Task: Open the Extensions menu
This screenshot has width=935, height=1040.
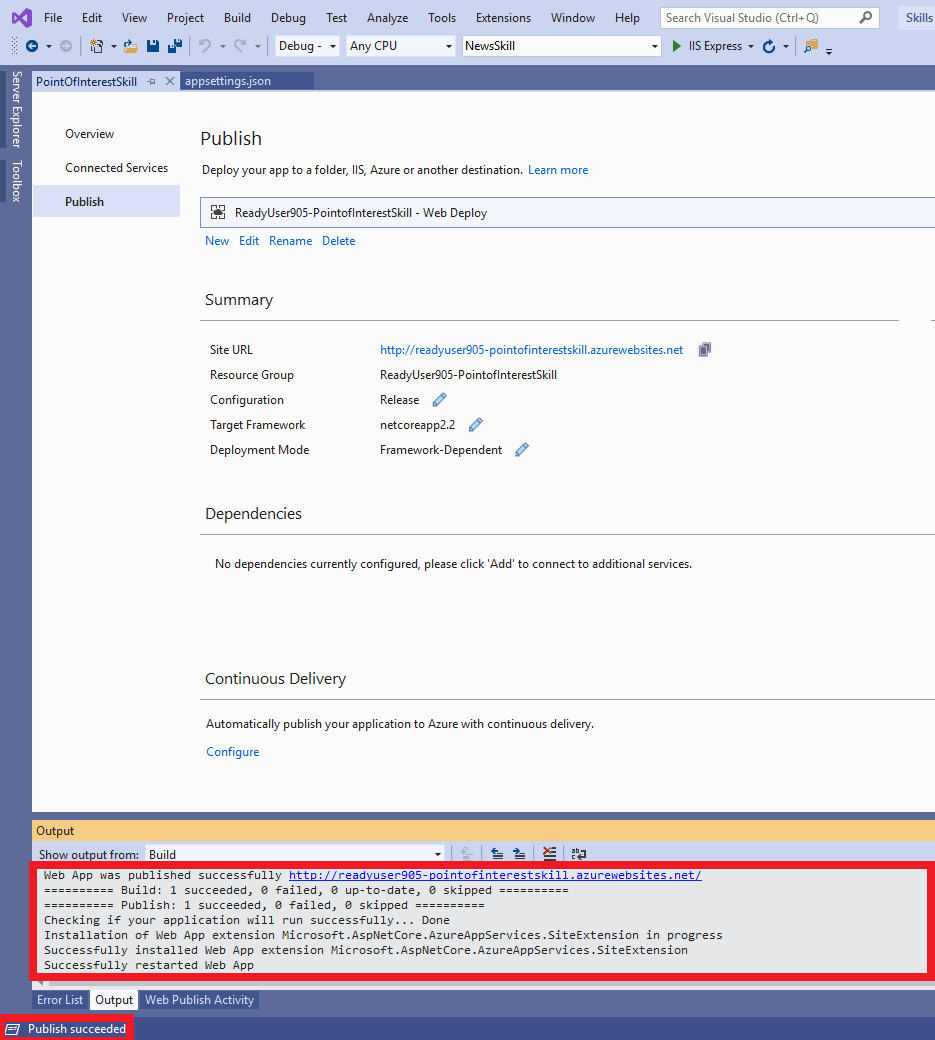Action: [x=503, y=18]
